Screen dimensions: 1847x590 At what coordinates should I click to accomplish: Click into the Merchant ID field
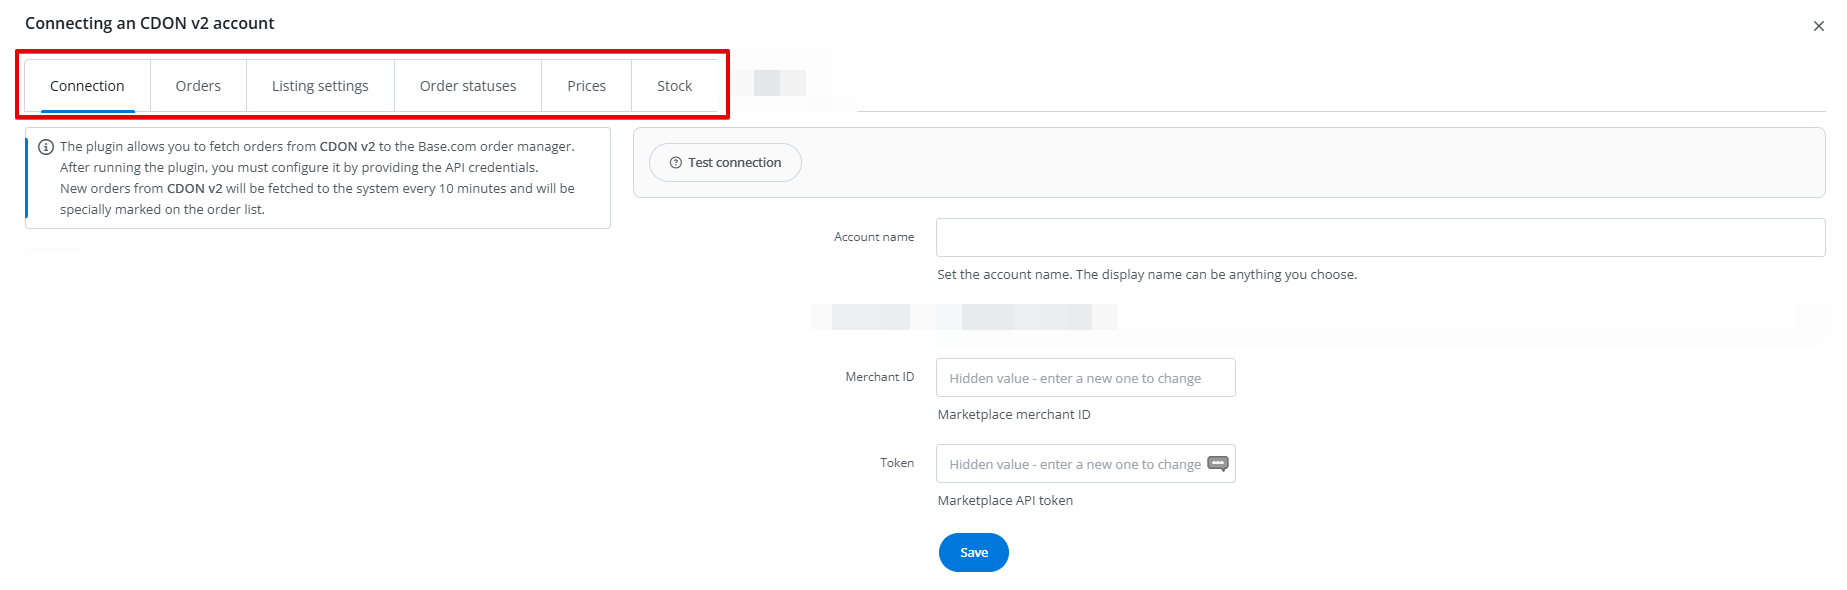tap(1086, 378)
